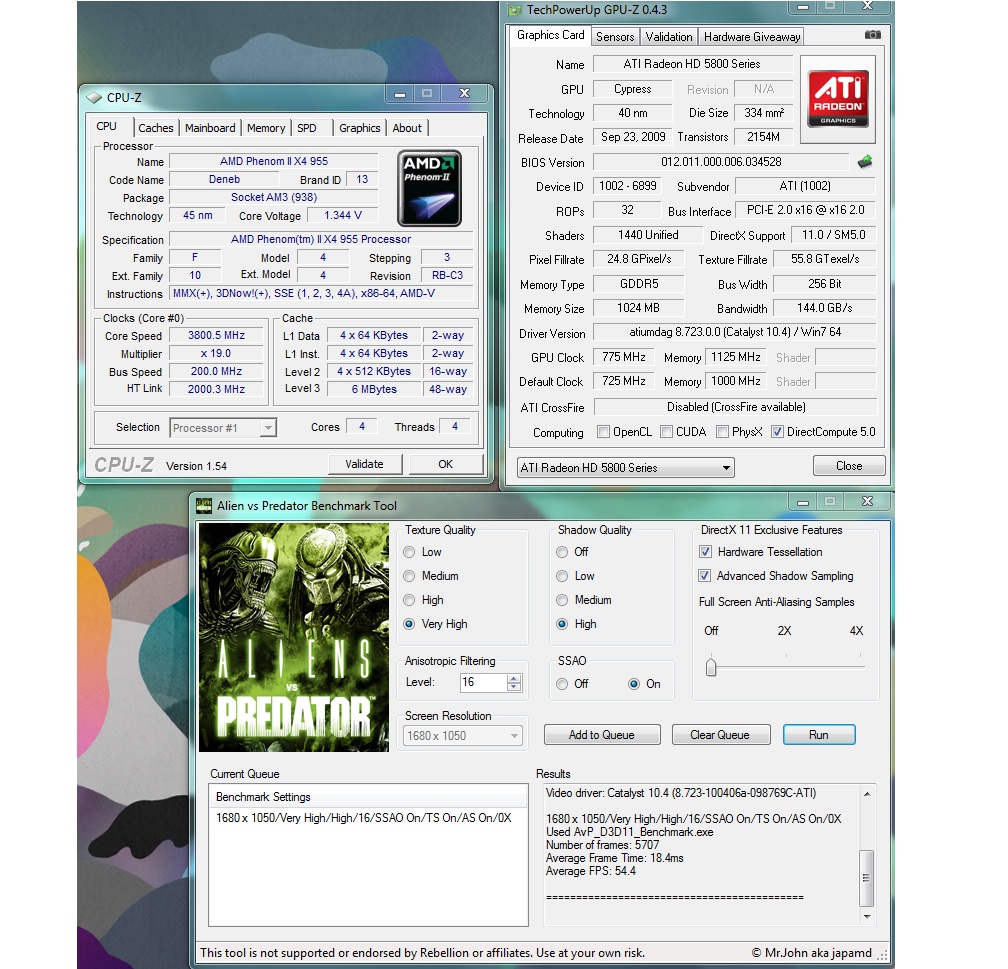Click the Validate button in CPU-Z

pos(364,464)
